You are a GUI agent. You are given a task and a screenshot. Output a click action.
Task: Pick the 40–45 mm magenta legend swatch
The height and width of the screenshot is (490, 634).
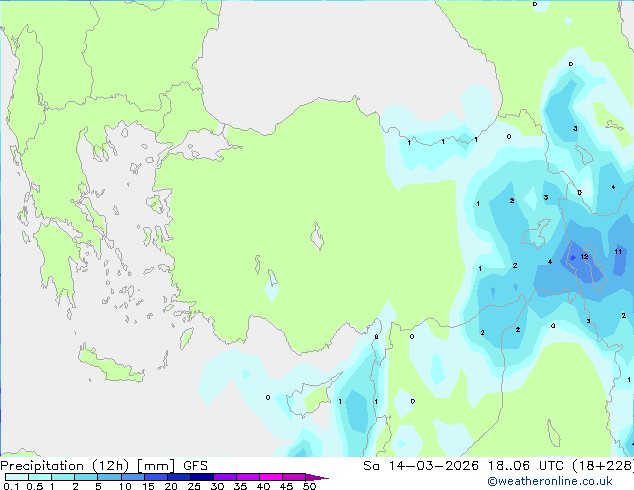click(x=271, y=477)
